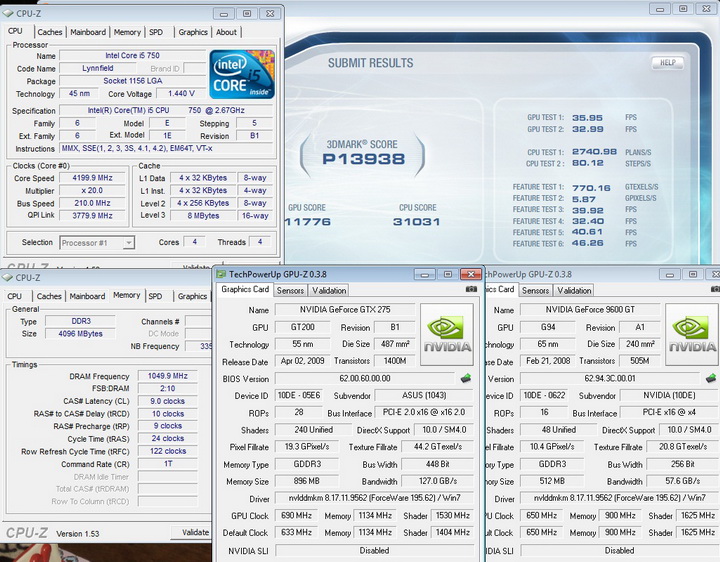Image resolution: width=720 pixels, height=562 pixels.
Task: Click the DRAM Frequency value 1049.9 MHz
Action: tap(168, 376)
